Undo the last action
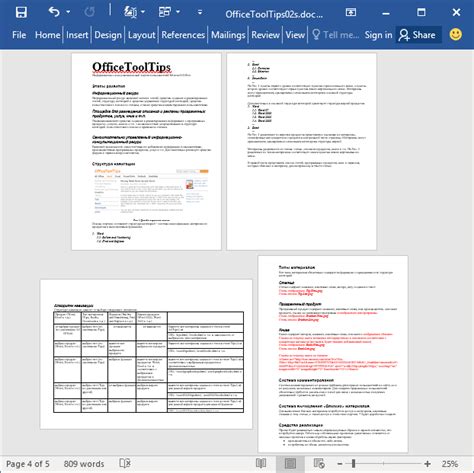This screenshot has width=474, height=473. coord(54,12)
